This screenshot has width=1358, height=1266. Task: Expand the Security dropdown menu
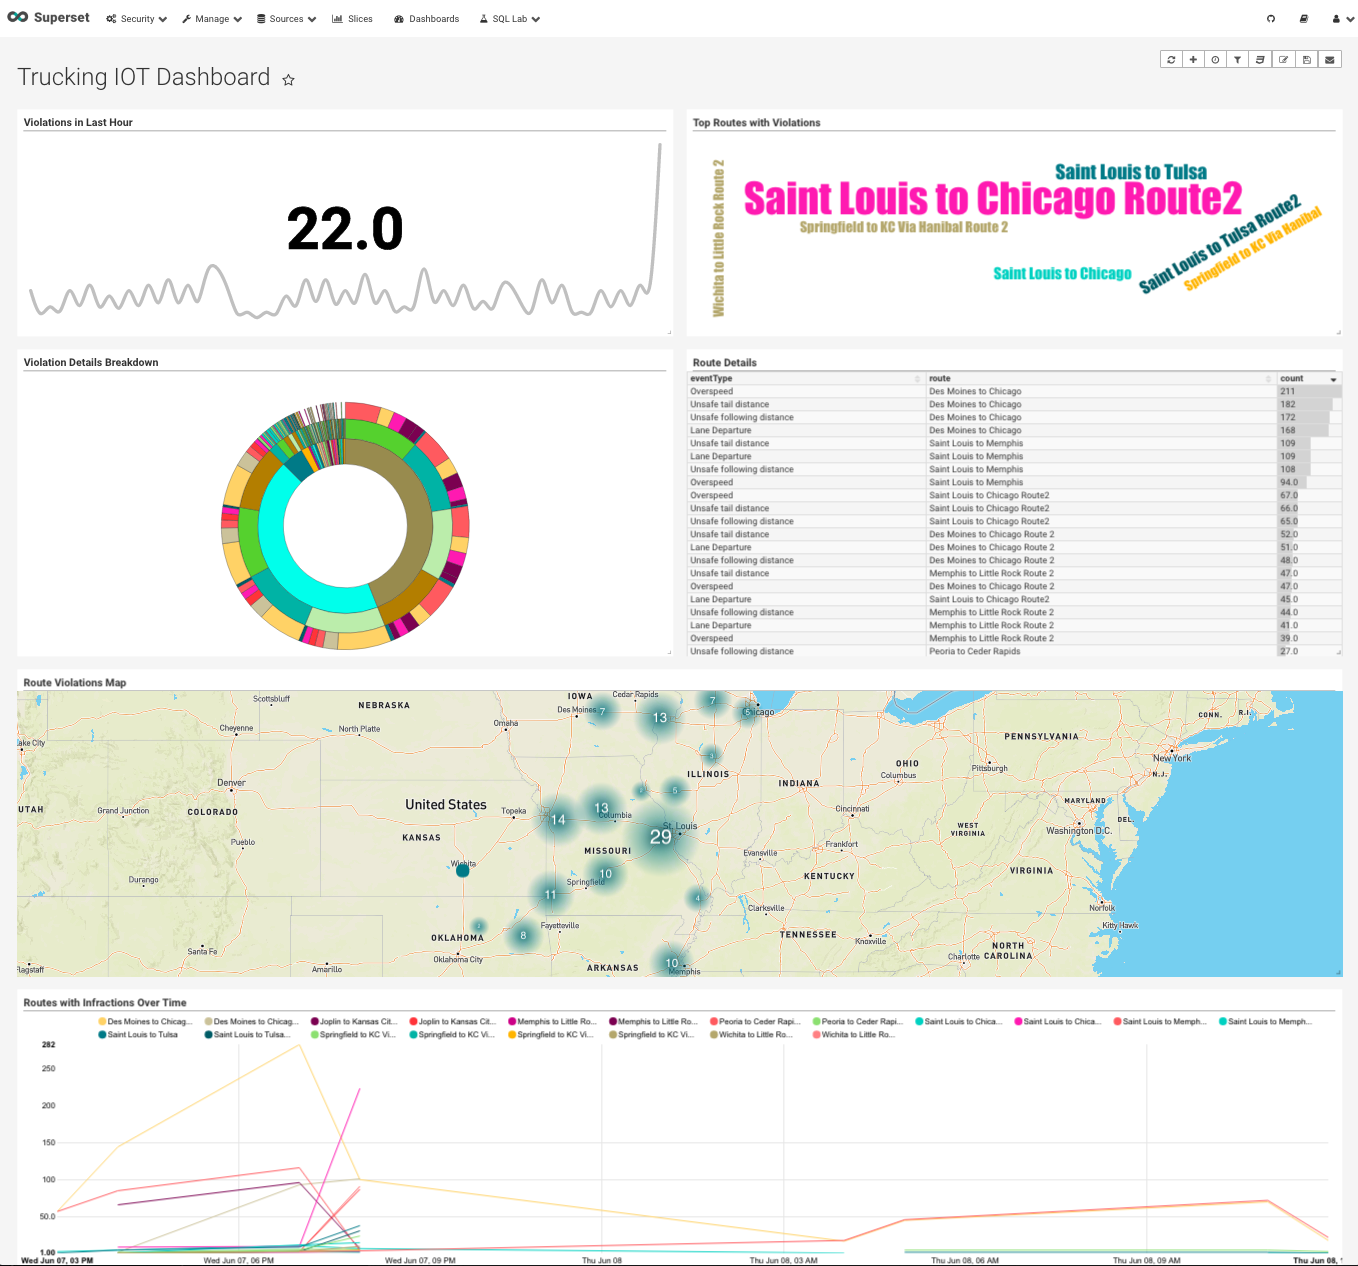[137, 19]
